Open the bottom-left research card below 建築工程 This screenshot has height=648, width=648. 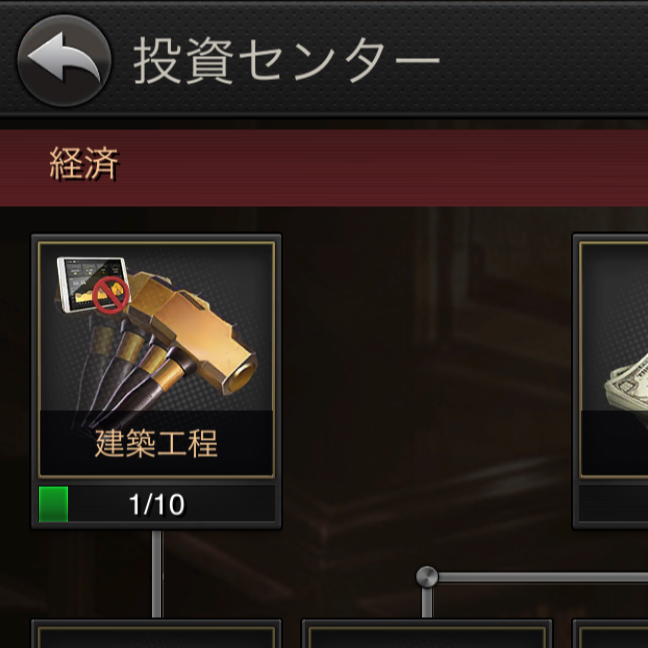click(157, 634)
